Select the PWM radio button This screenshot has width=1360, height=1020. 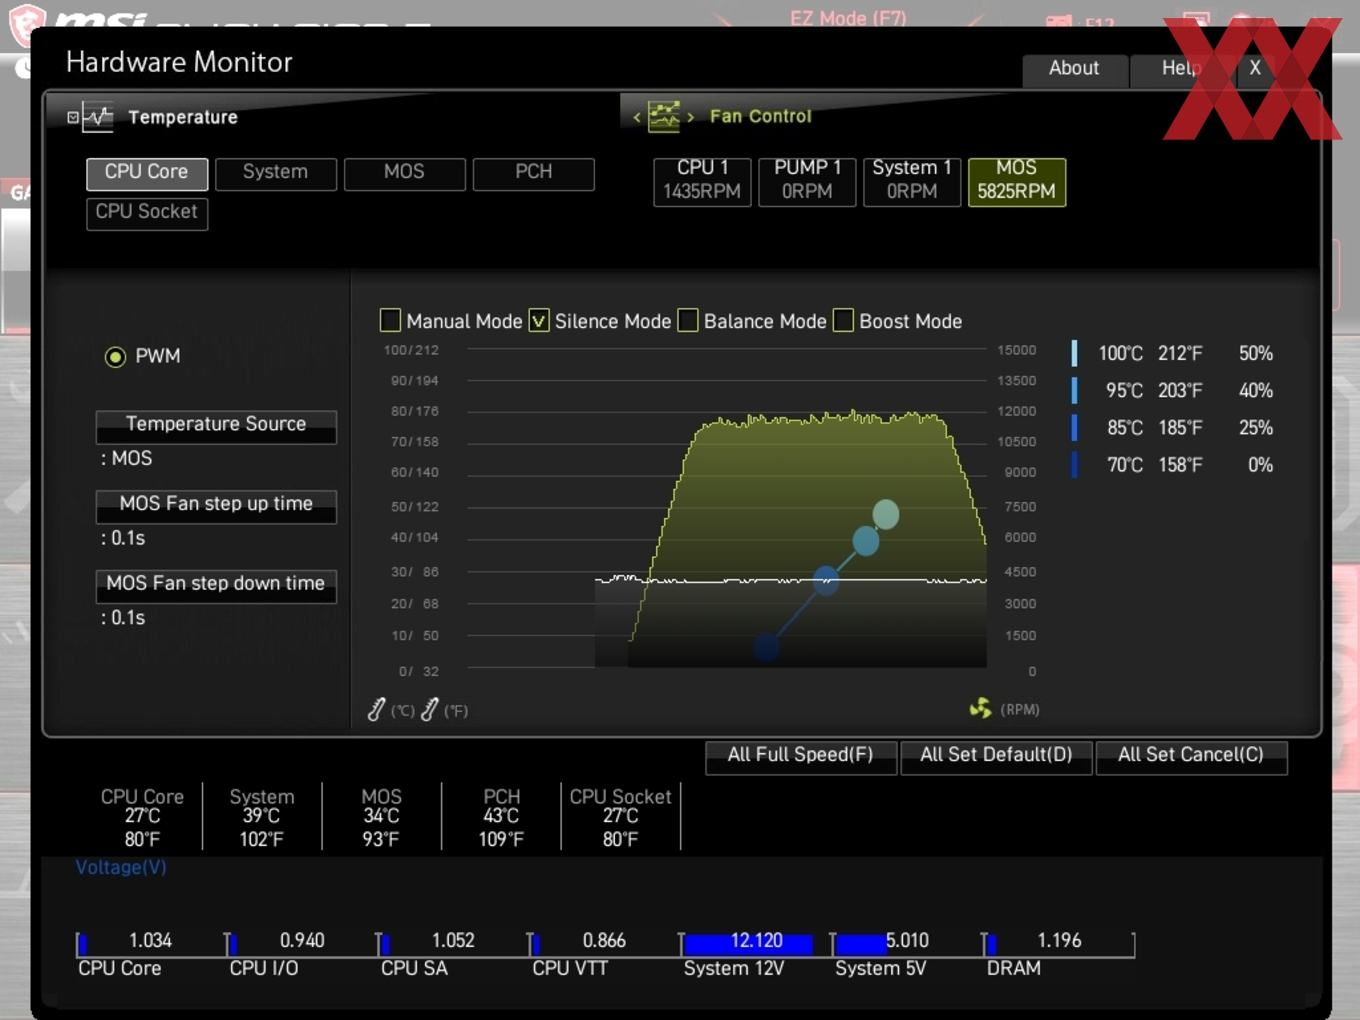click(116, 357)
